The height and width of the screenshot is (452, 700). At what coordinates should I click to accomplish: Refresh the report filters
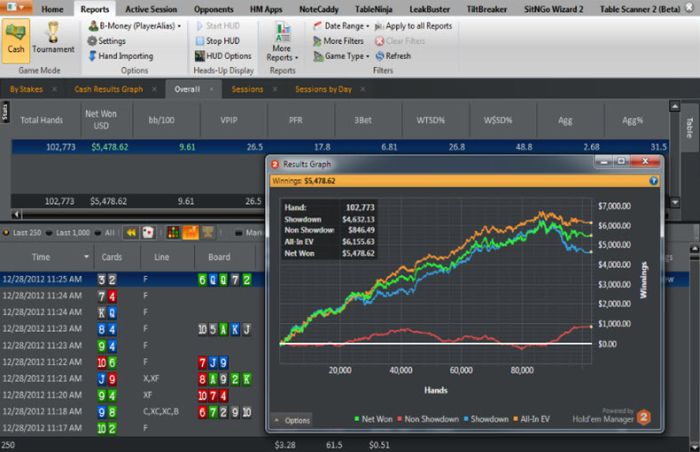point(393,56)
